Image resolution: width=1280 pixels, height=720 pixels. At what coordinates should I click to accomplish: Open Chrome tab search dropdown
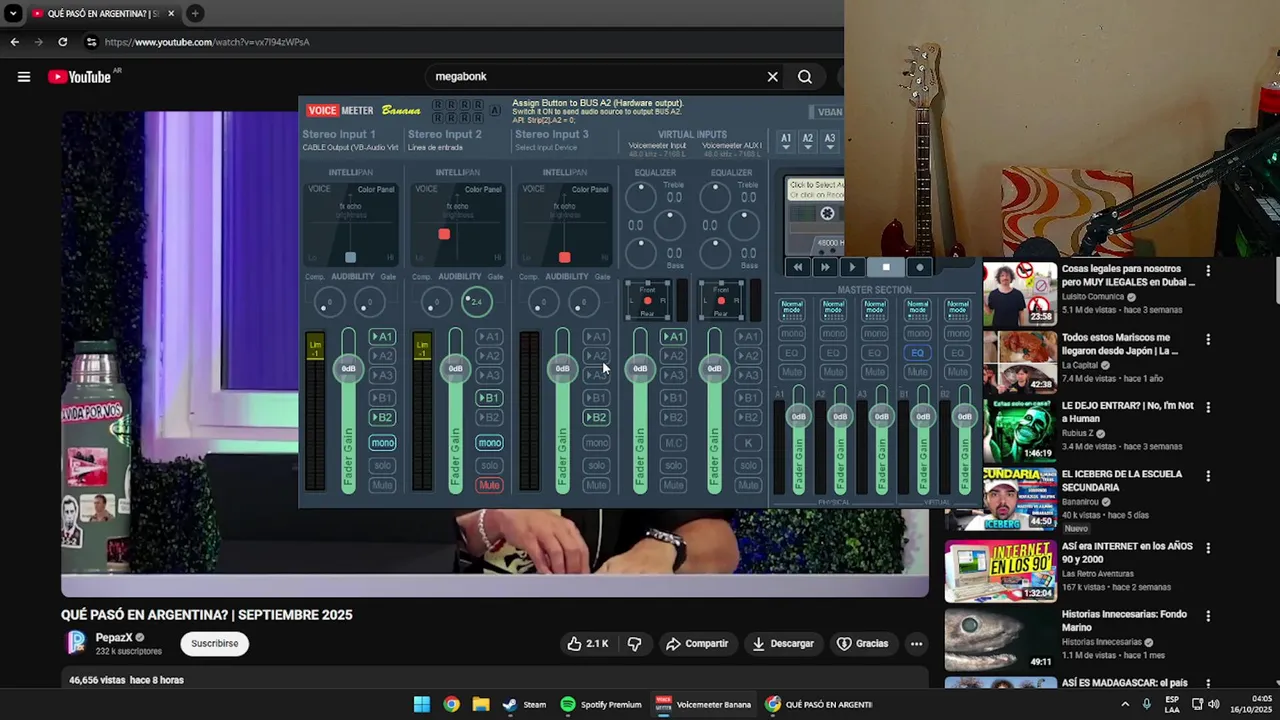coord(13,13)
